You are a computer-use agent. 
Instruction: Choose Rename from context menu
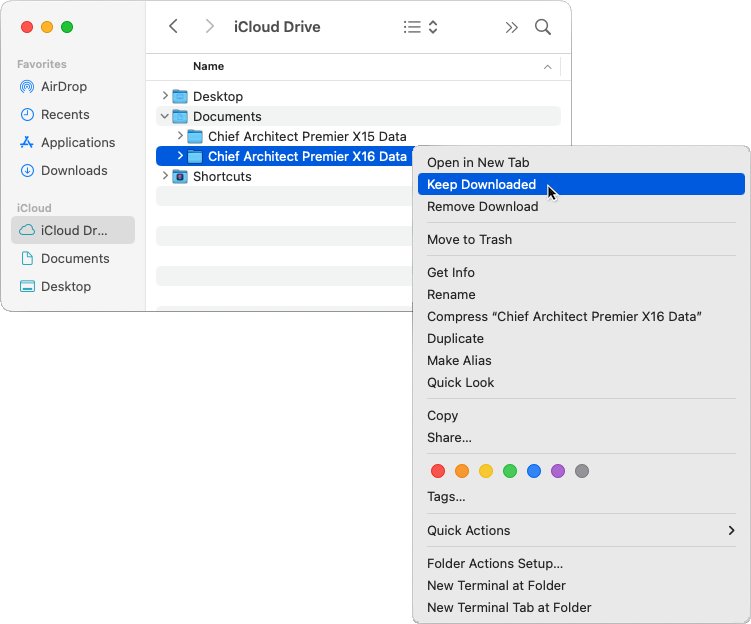581,295
